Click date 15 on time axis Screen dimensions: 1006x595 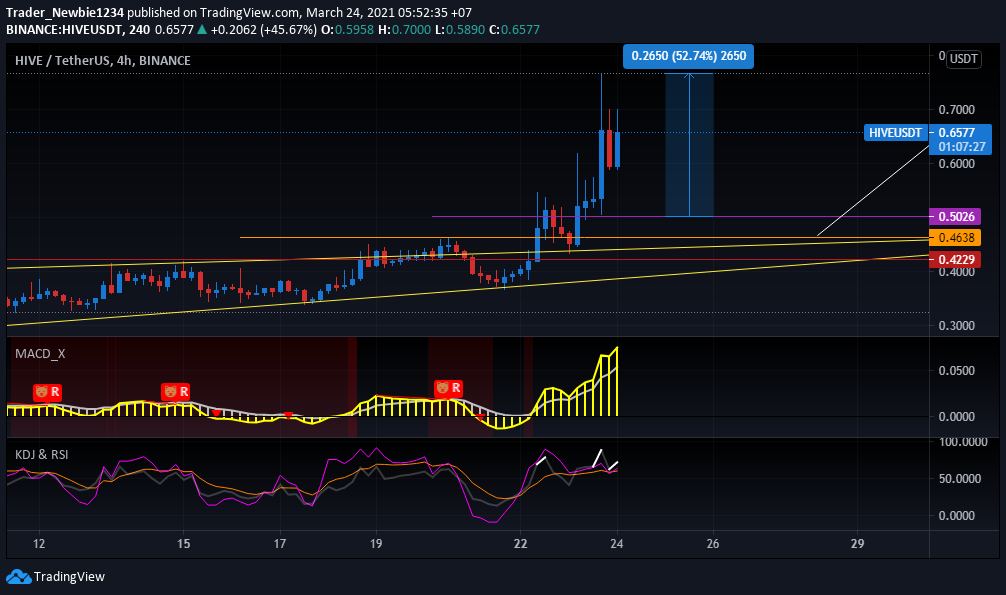183,544
